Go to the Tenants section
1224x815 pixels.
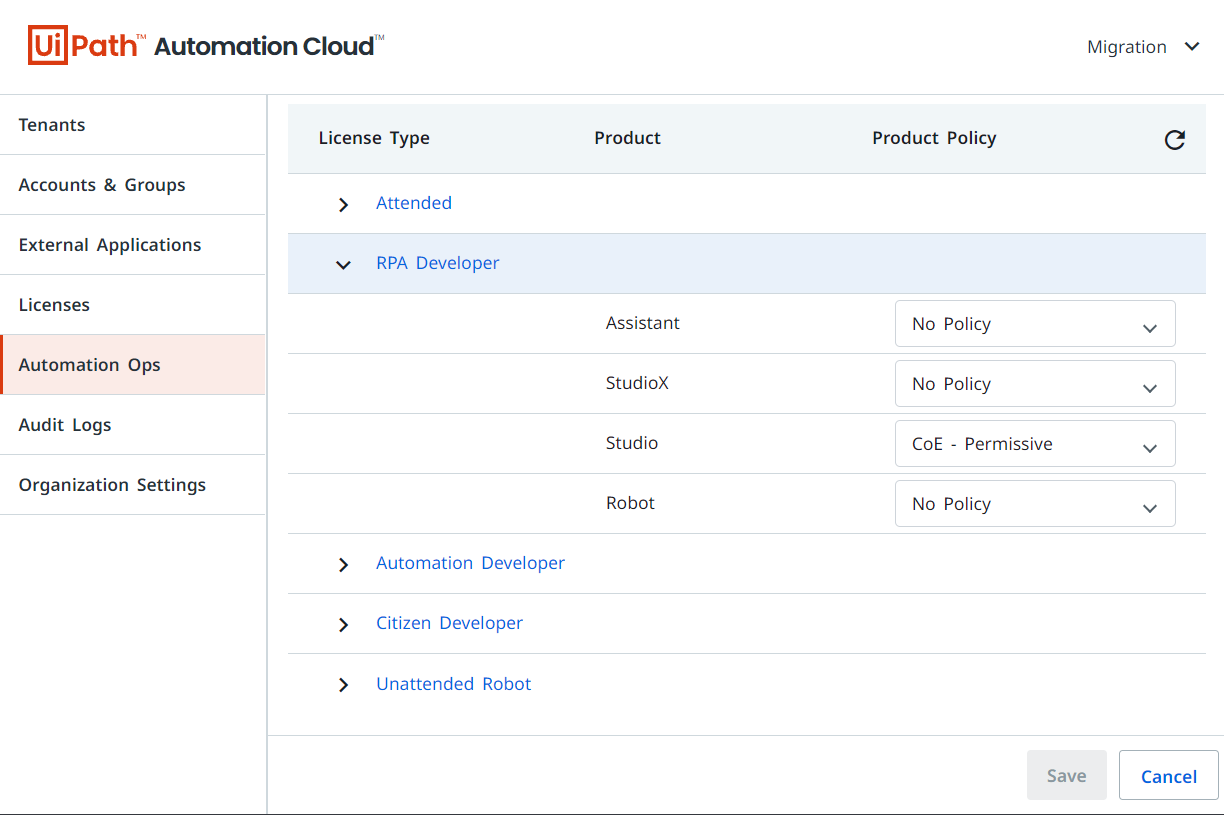[x=133, y=125]
